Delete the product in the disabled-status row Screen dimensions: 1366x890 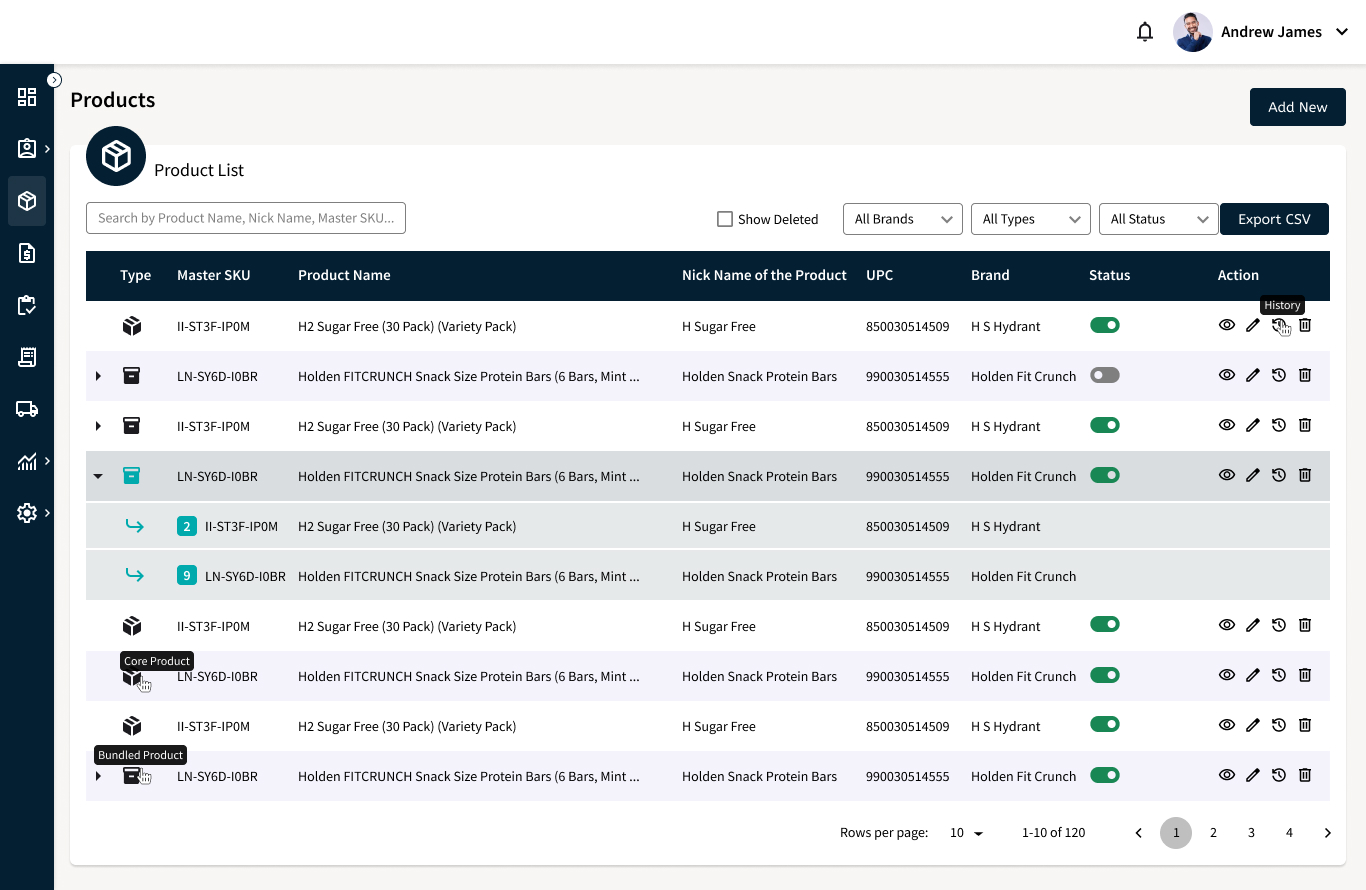pos(1305,375)
